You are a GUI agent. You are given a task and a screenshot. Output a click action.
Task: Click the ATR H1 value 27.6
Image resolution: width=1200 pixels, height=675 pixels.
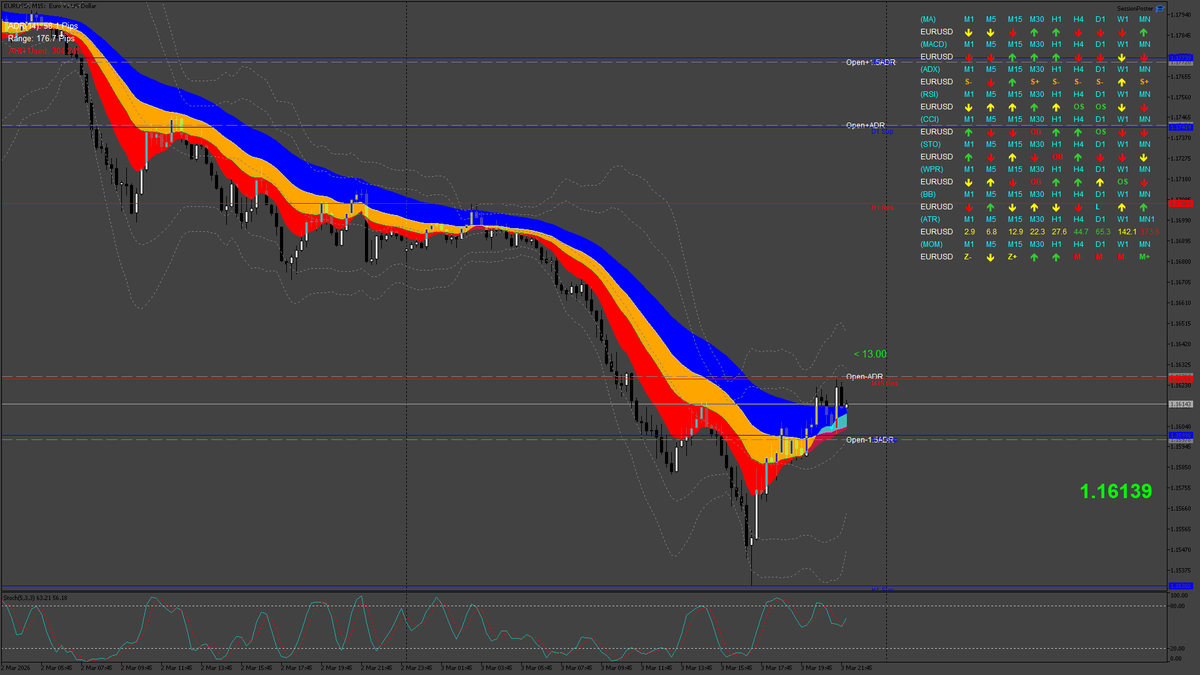tap(1059, 232)
